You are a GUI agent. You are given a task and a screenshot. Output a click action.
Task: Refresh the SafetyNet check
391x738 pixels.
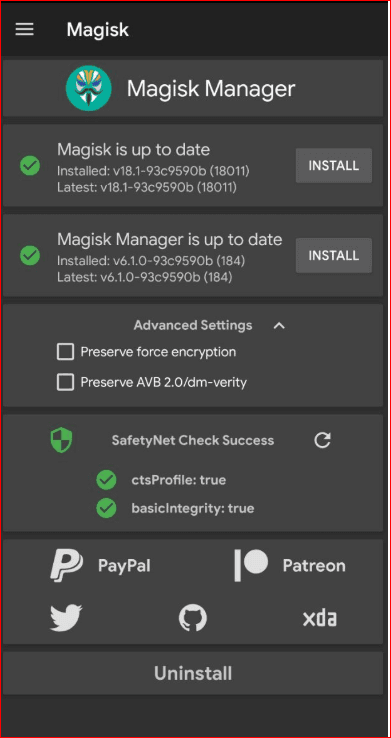[322, 441]
